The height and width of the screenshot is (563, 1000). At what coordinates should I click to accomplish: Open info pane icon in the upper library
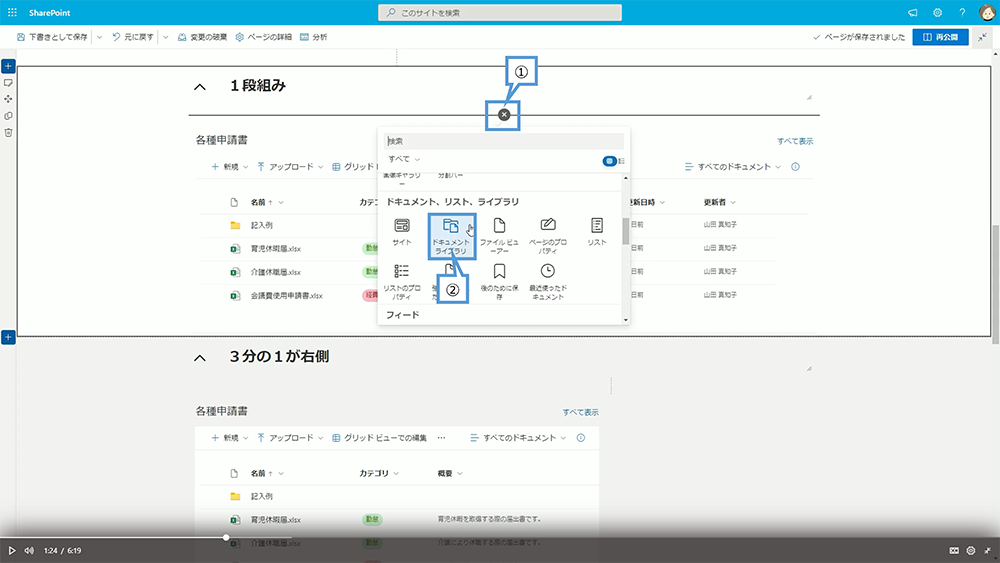click(x=795, y=166)
